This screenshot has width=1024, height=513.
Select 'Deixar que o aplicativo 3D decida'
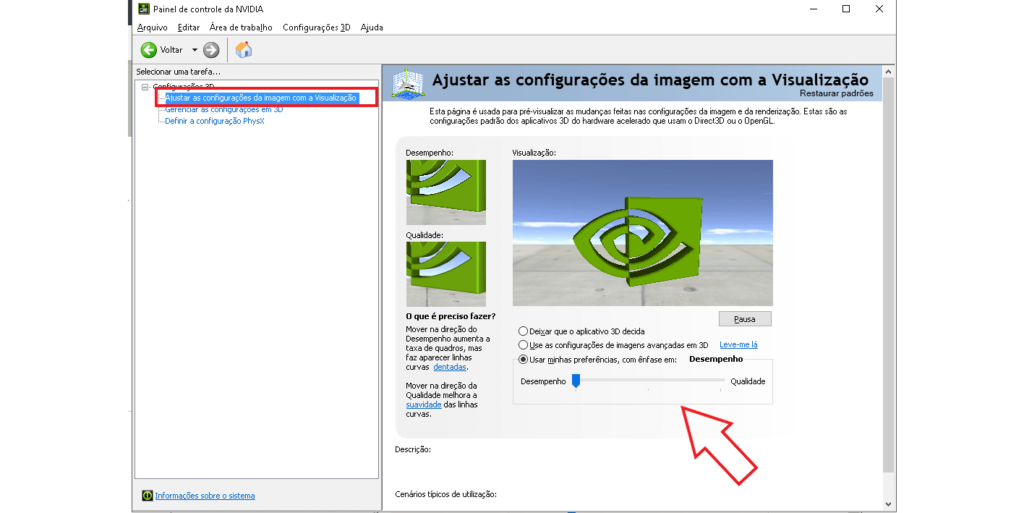point(523,331)
